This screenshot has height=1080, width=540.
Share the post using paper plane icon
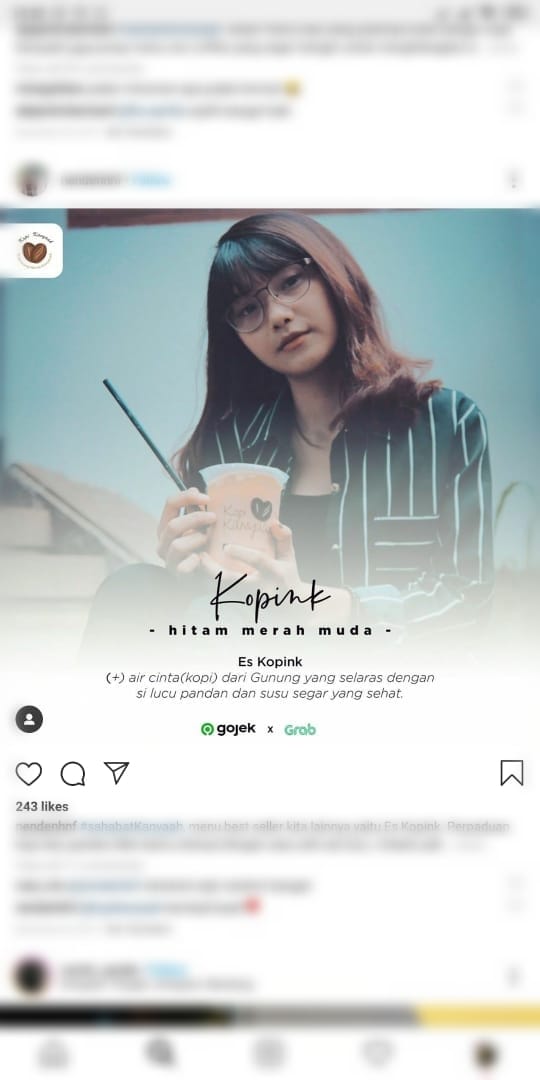click(x=116, y=773)
